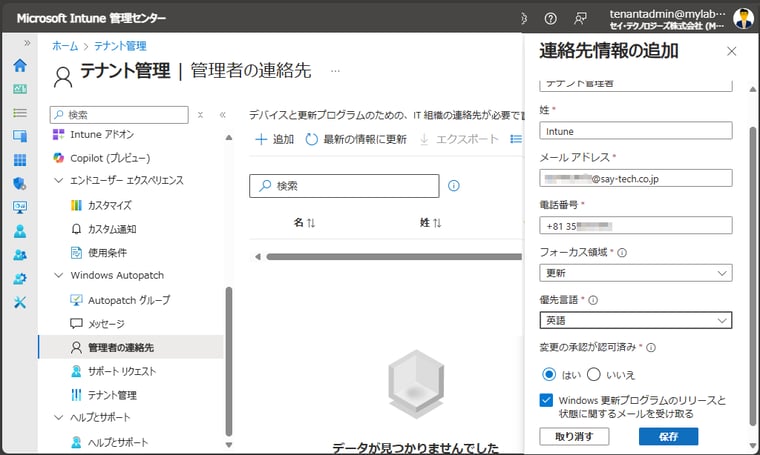
Task: Open Endpoint security shield icon
Action: [x=20, y=184]
